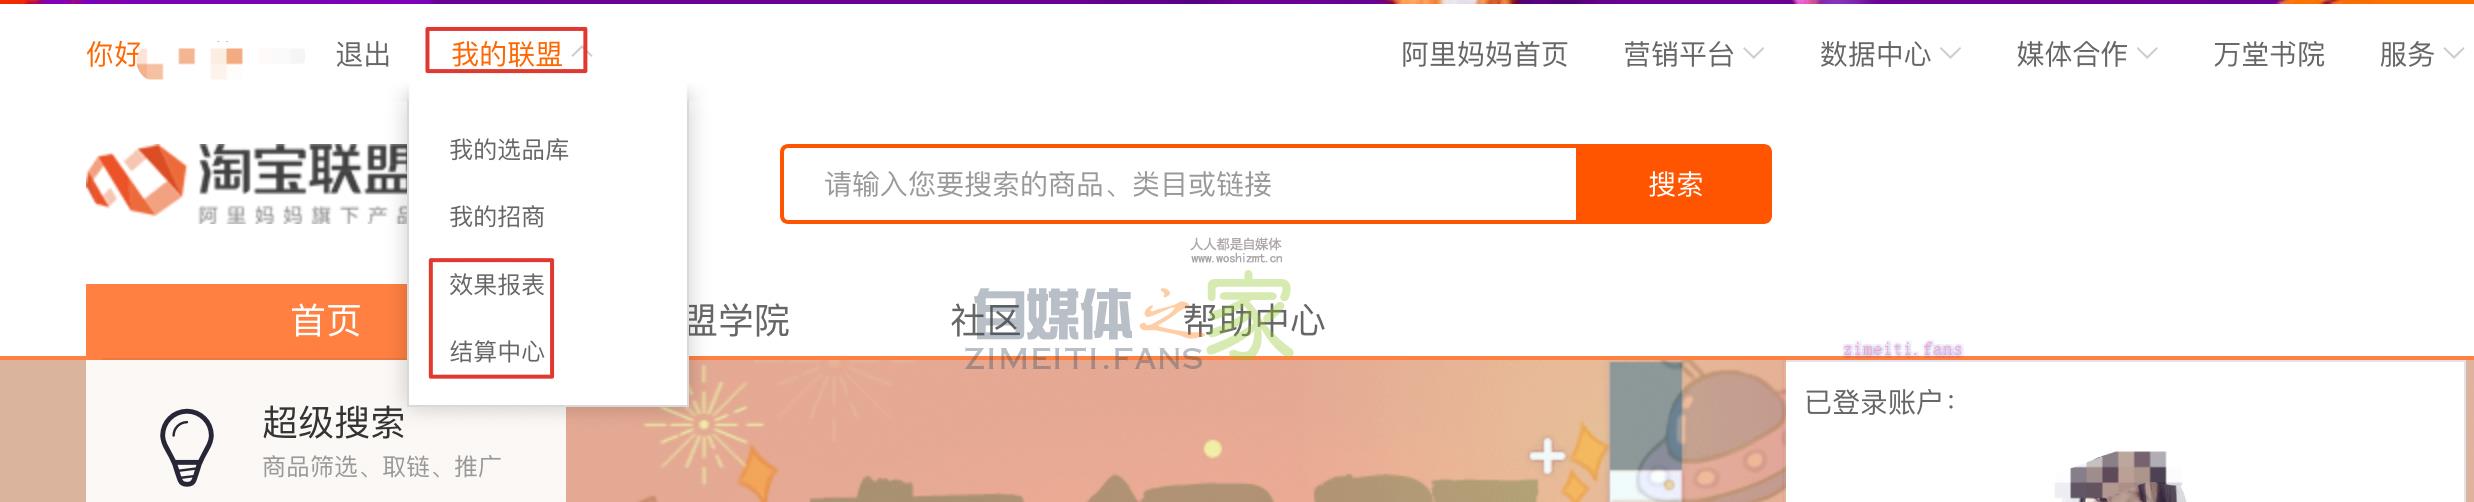2474x502 pixels.
Task: Open the 万堂书院 link
Action: 2268,54
